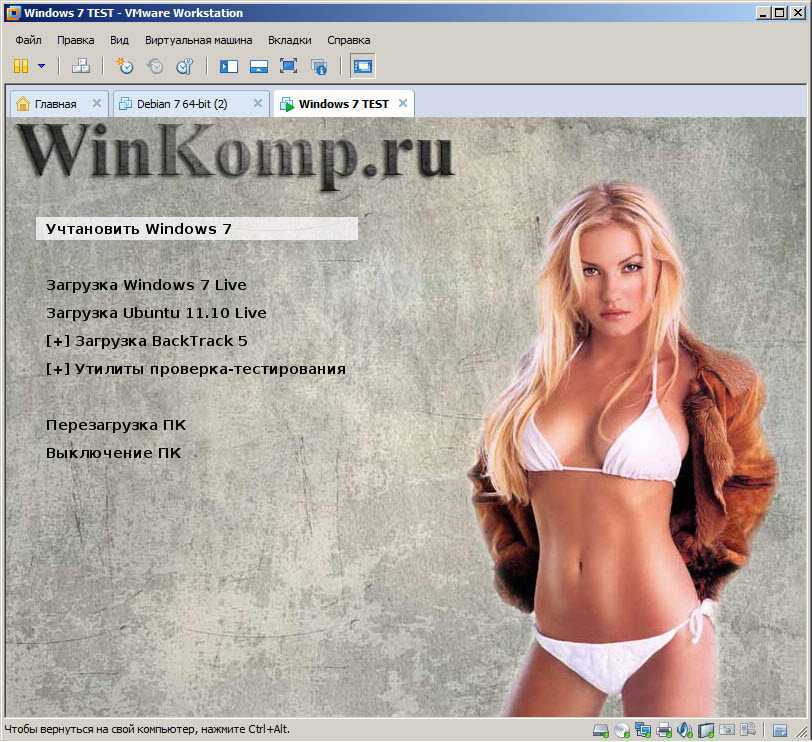Open the Правка menu
Viewport: 812px width, 742px height.
(76, 40)
